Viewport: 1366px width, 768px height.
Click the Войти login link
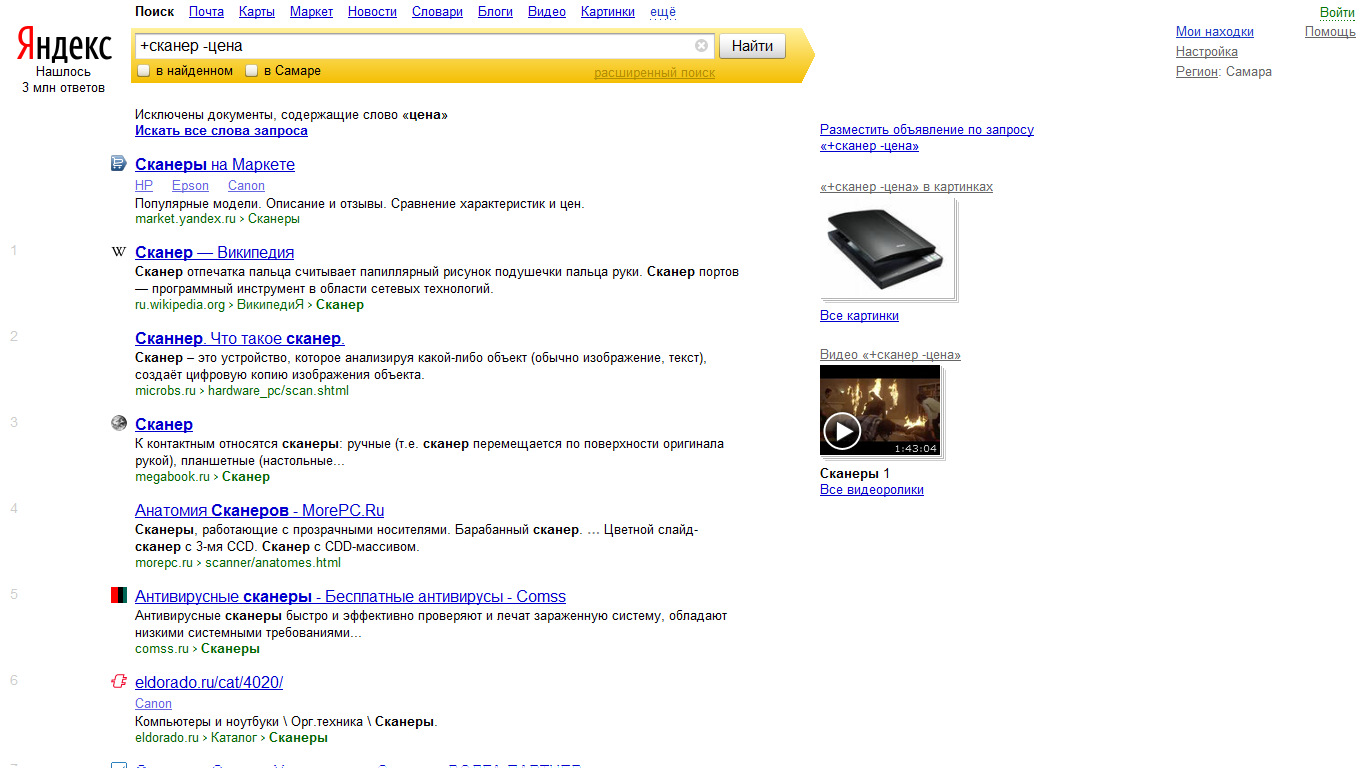tap(1337, 13)
